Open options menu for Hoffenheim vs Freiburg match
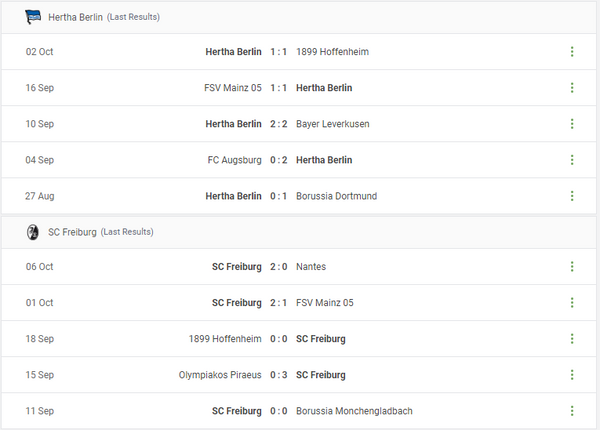Screen dimensions: 600x430 [572, 339]
